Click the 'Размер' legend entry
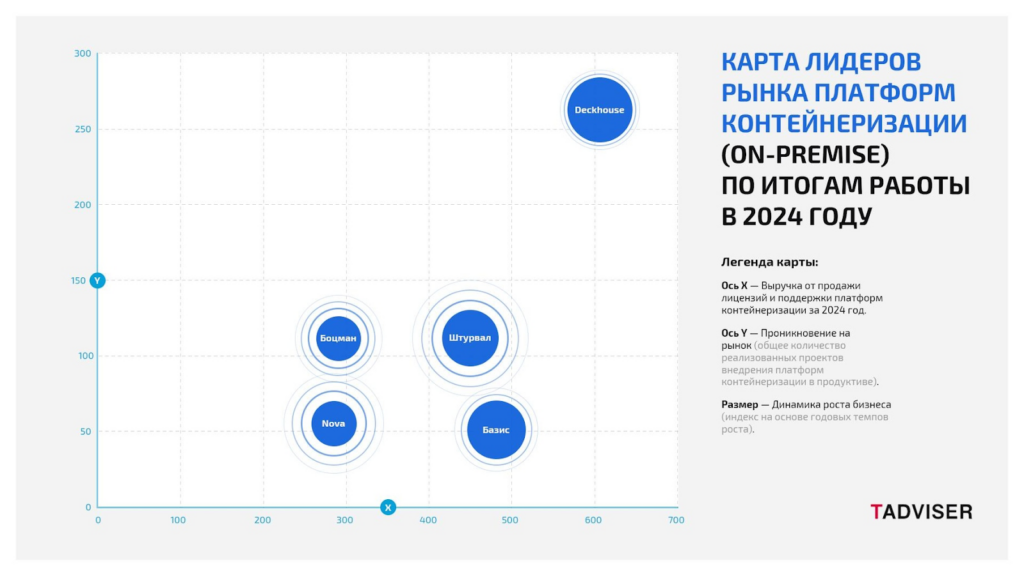This screenshot has width=1024, height=576. (743, 404)
